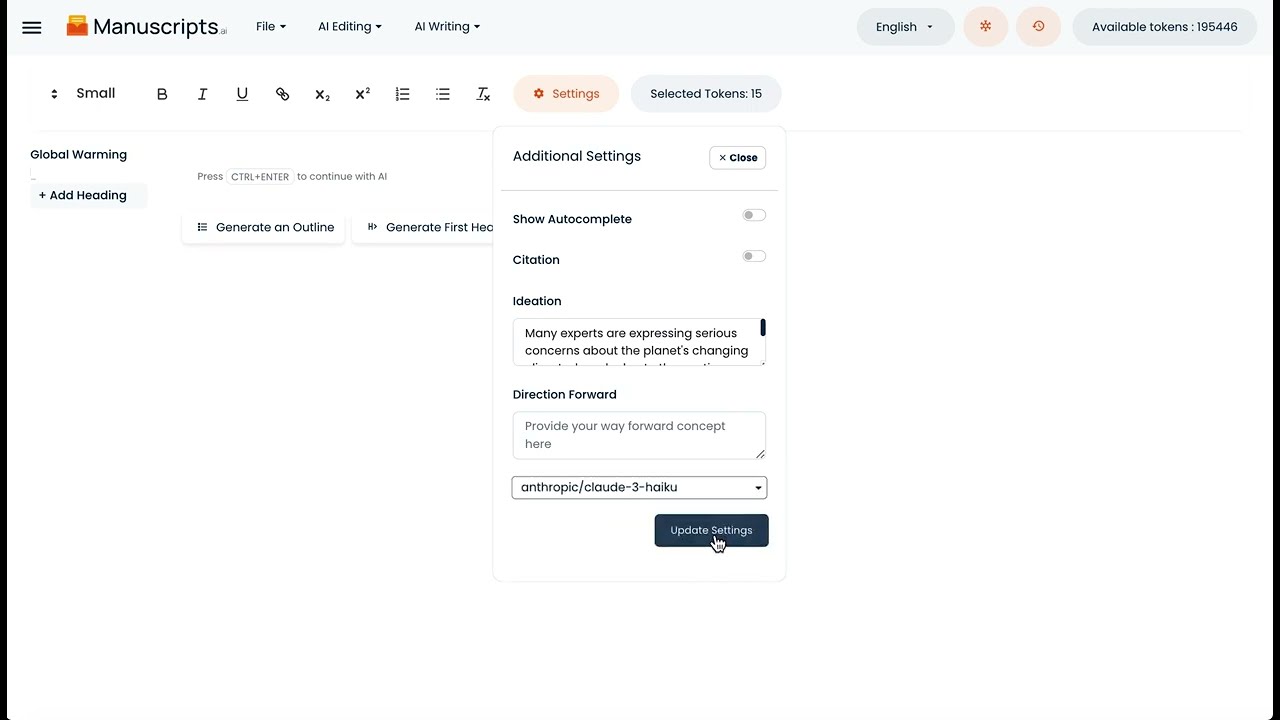The width and height of the screenshot is (1280, 720).
Task: Open the Small font size picker
Action: coord(84,93)
